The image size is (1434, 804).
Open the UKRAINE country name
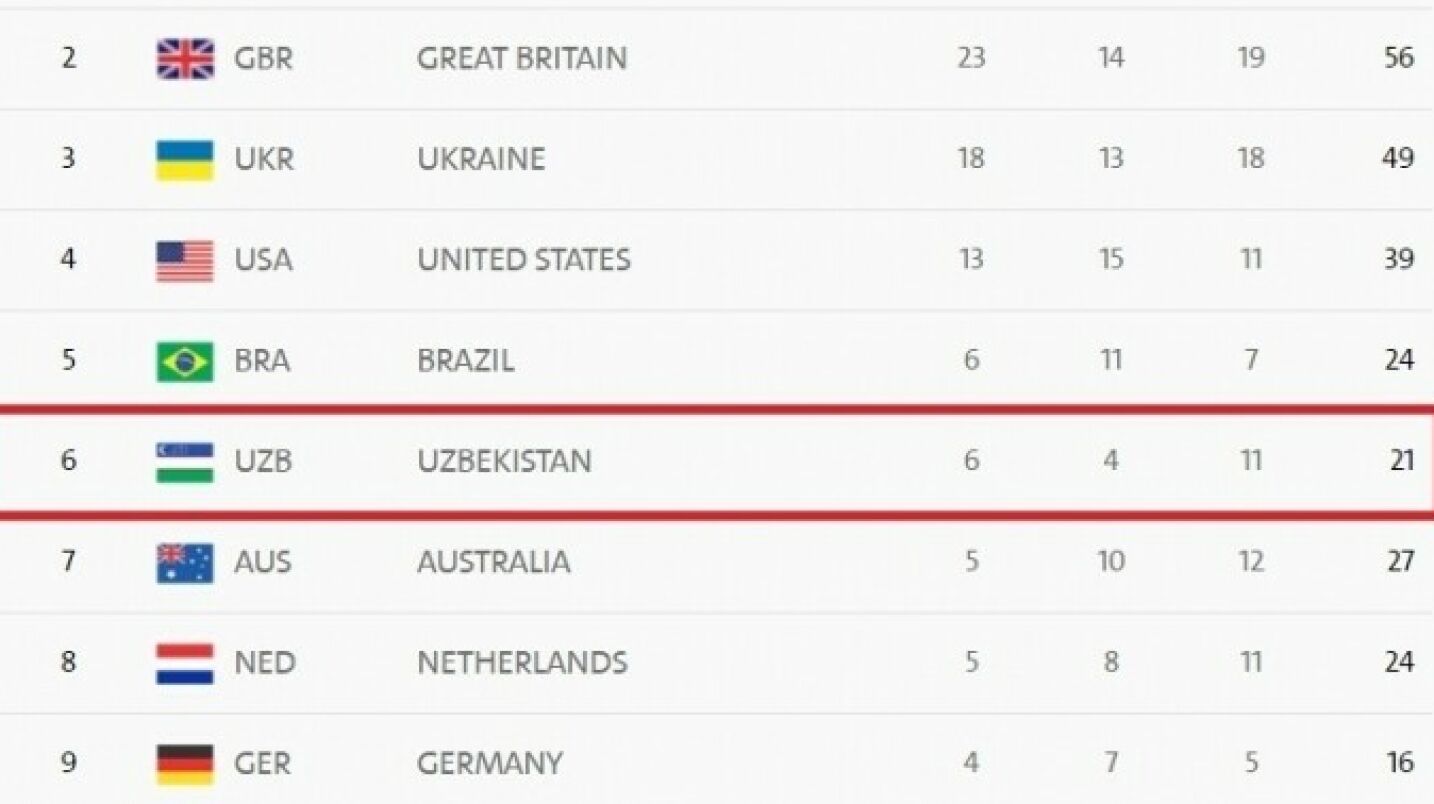tap(481, 159)
